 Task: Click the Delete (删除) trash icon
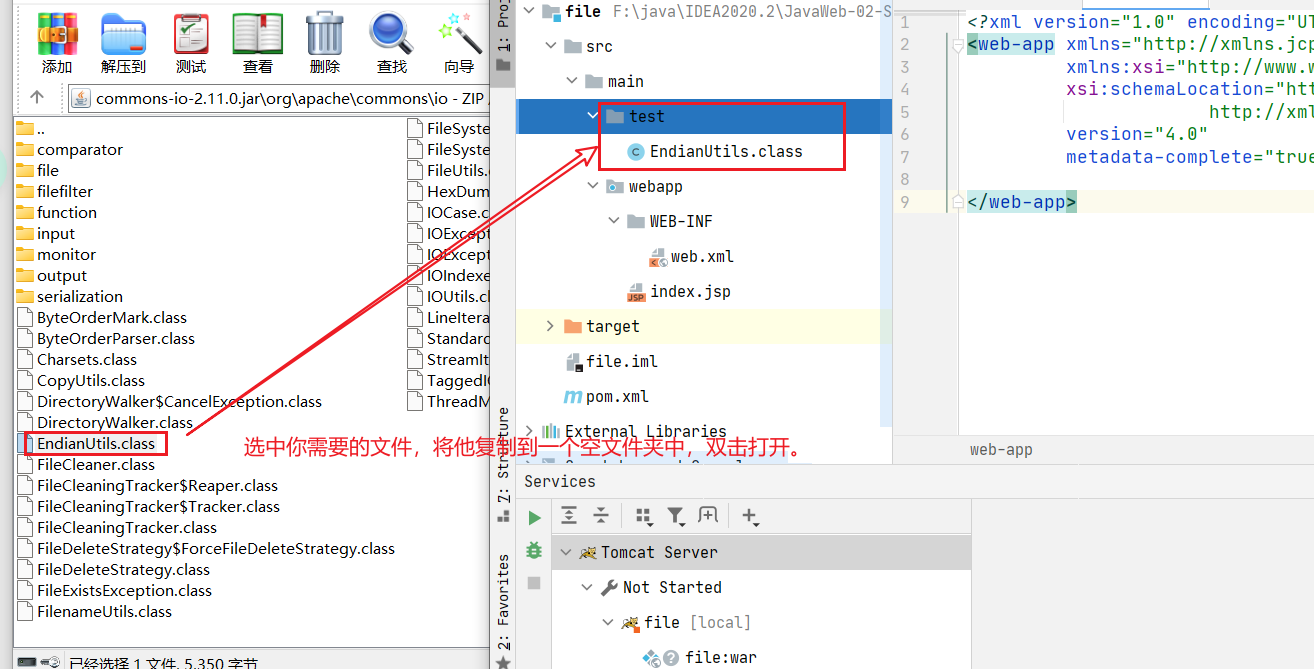(325, 35)
